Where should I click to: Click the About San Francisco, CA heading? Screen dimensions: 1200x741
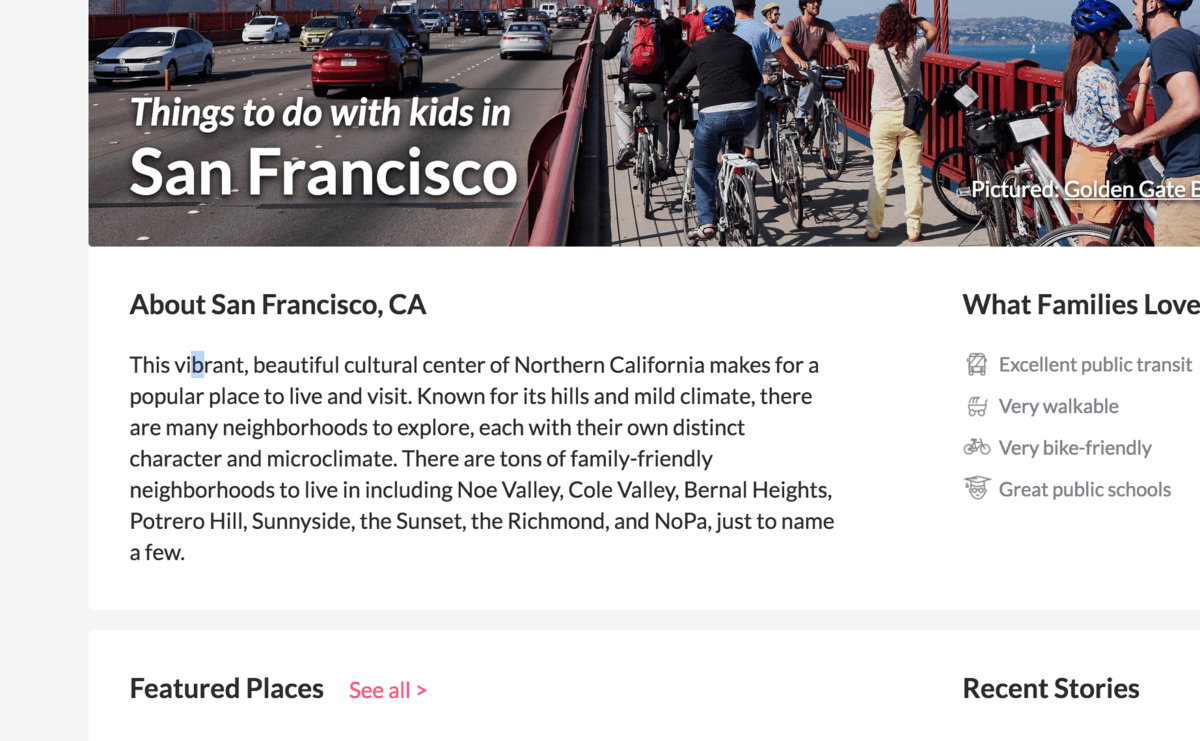coord(278,305)
